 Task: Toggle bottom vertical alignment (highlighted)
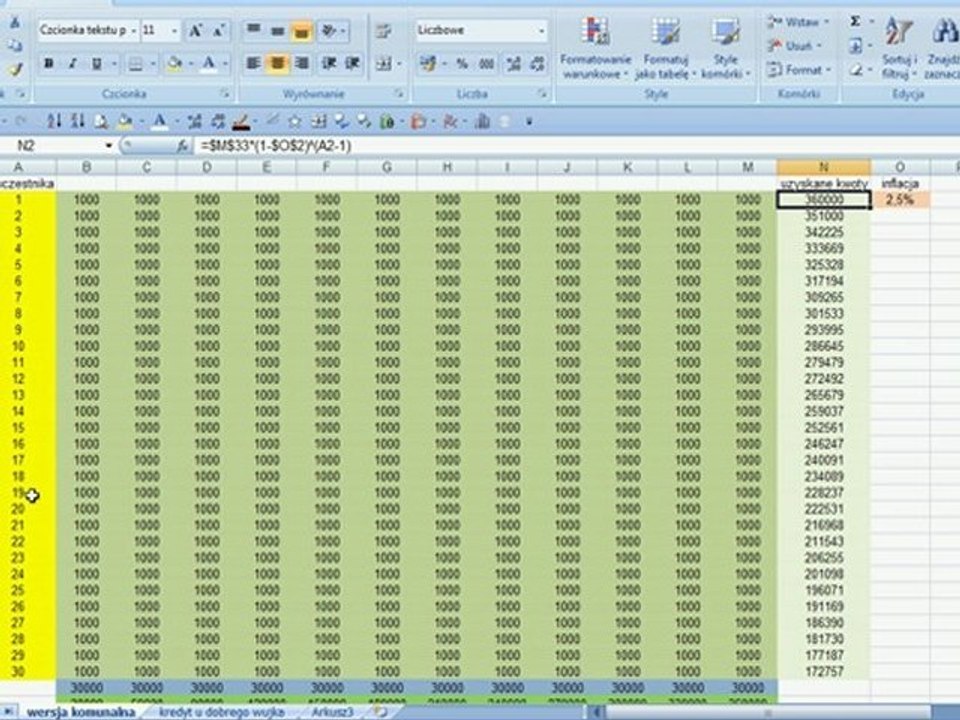(301, 30)
